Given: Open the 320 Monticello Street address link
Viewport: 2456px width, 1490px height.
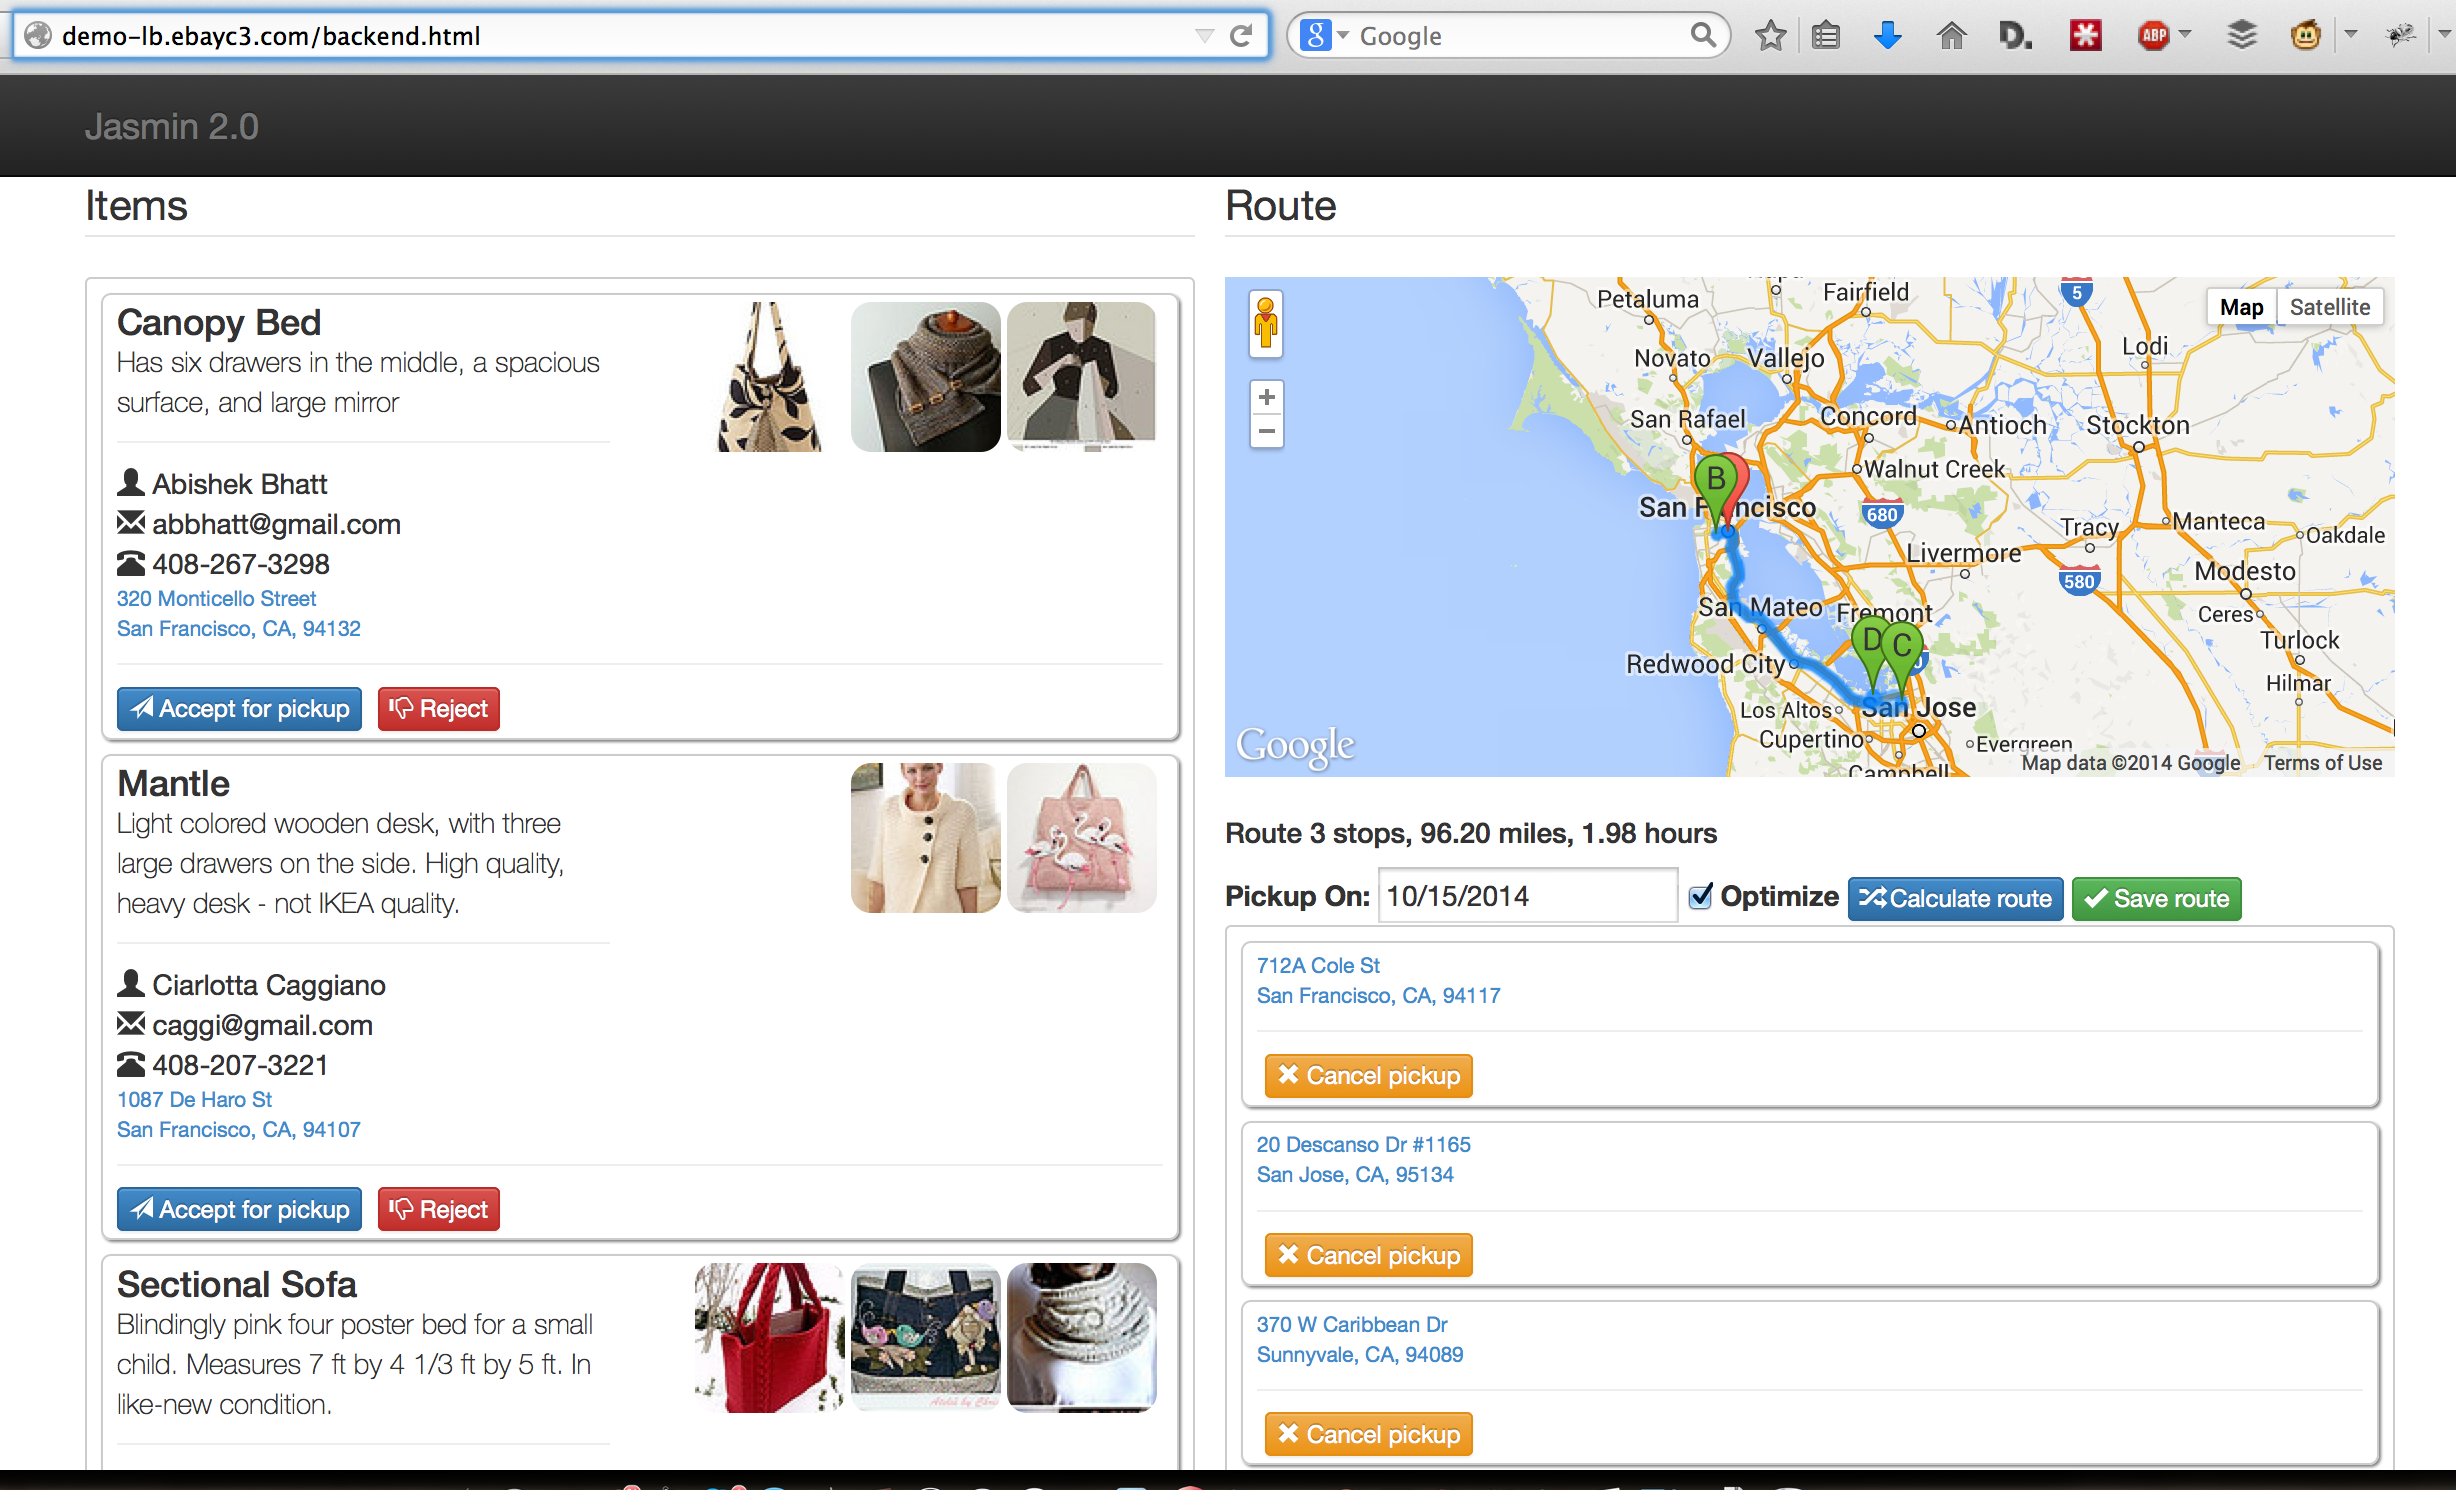Looking at the screenshot, I should pyautogui.click(x=216, y=598).
